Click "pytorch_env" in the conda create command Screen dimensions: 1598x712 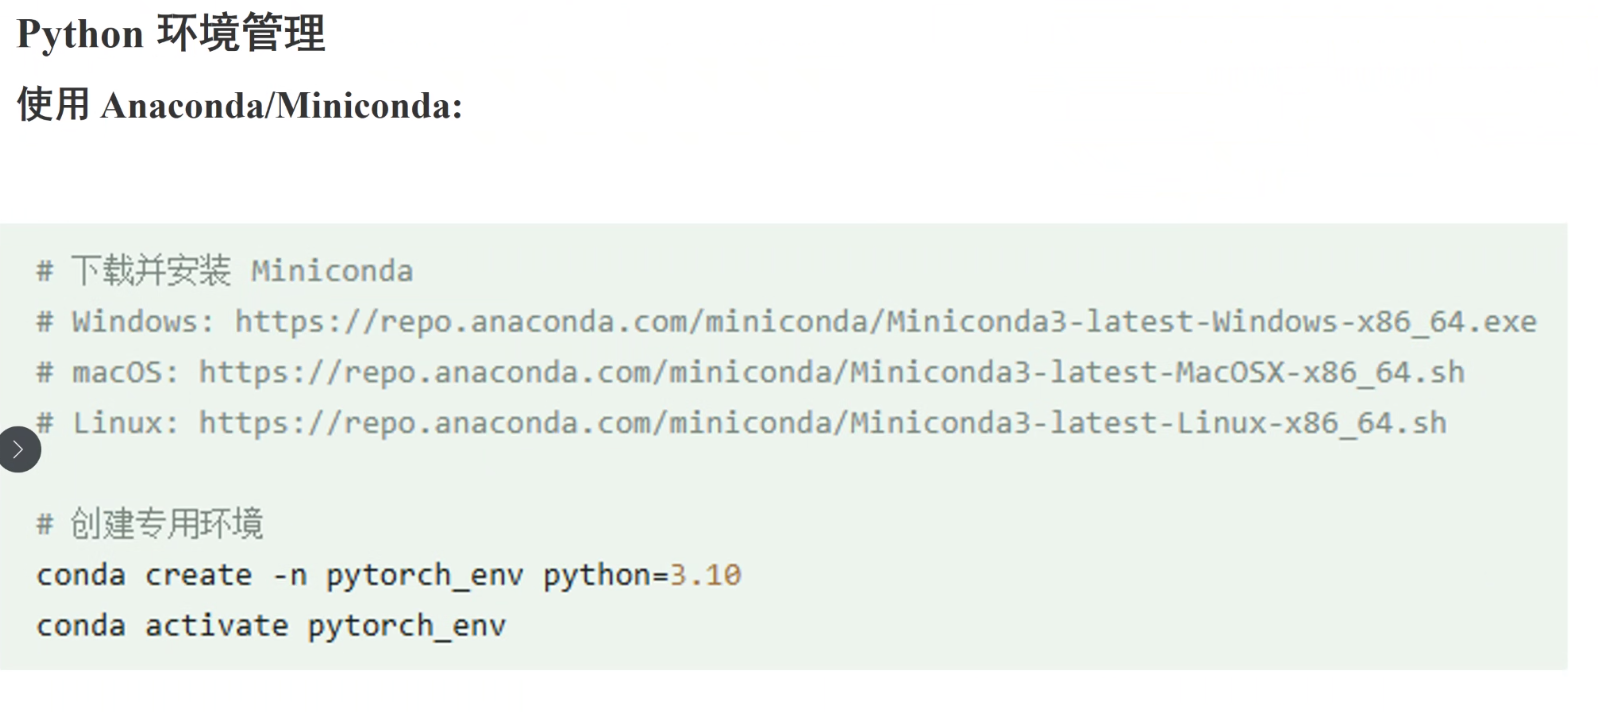(x=424, y=576)
